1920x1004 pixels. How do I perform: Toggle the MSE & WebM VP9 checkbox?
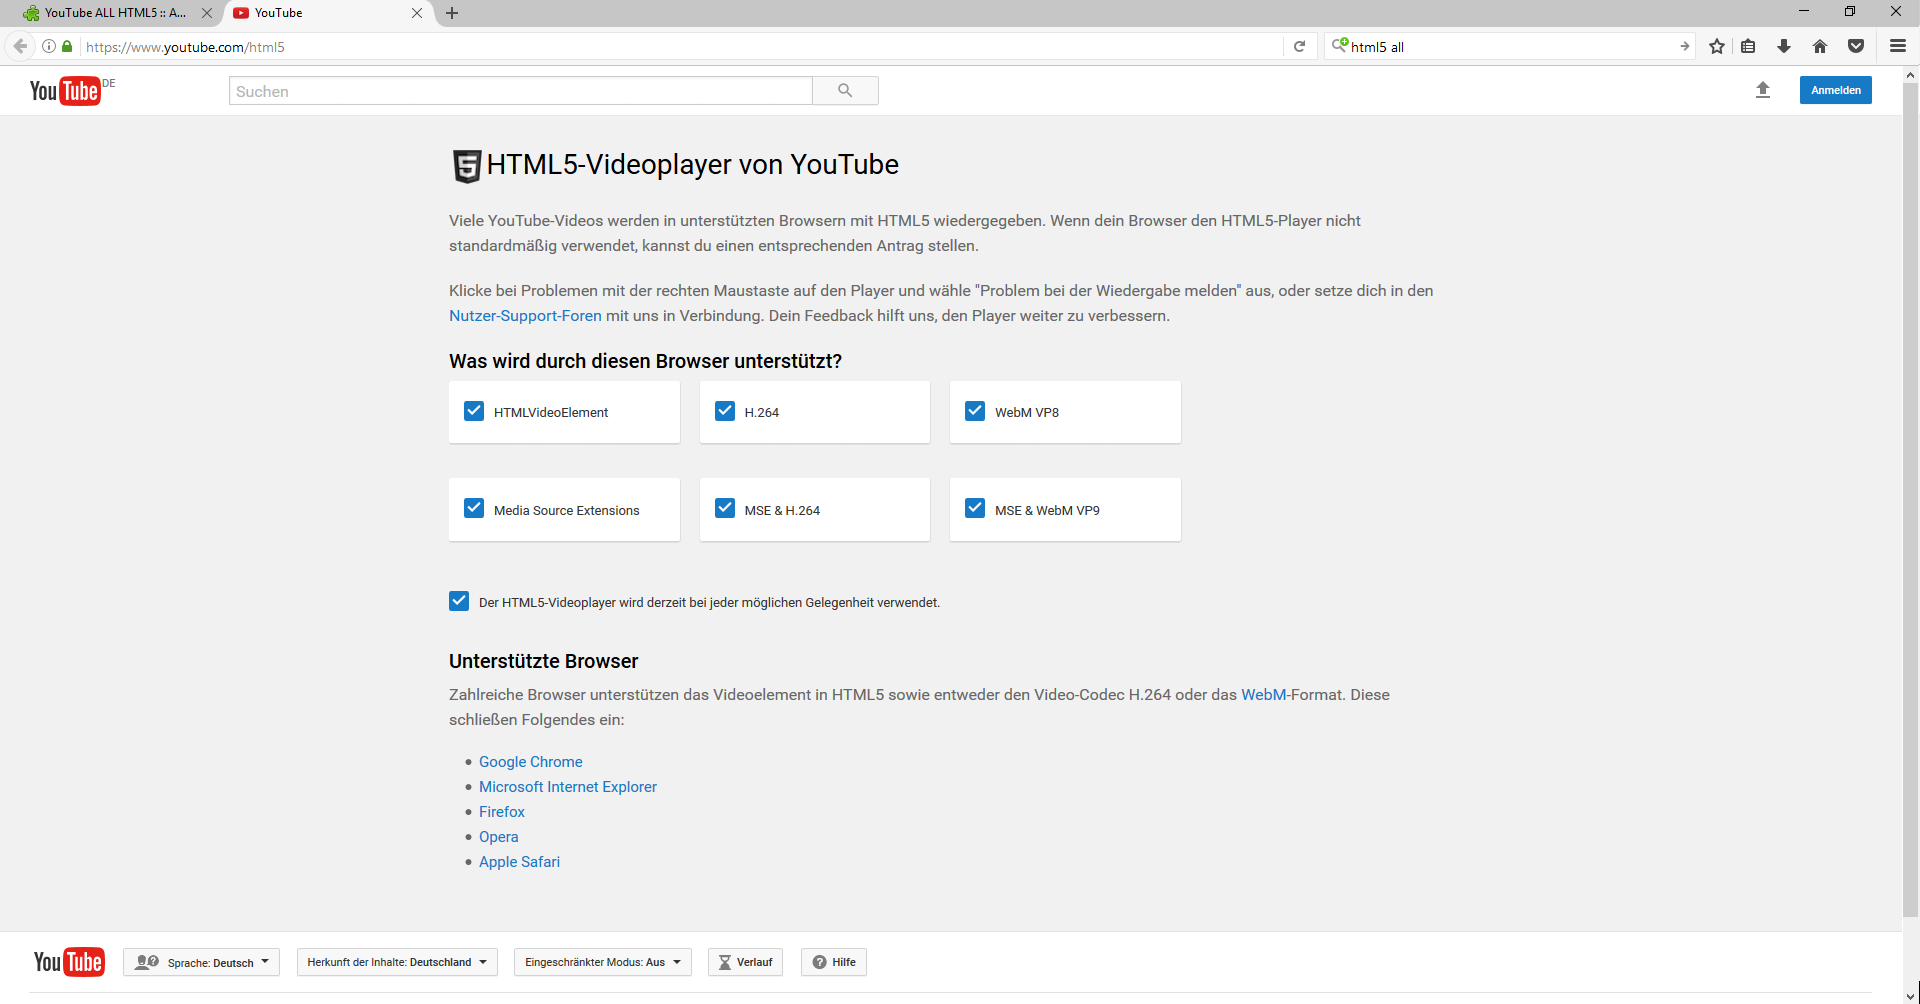tap(975, 509)
